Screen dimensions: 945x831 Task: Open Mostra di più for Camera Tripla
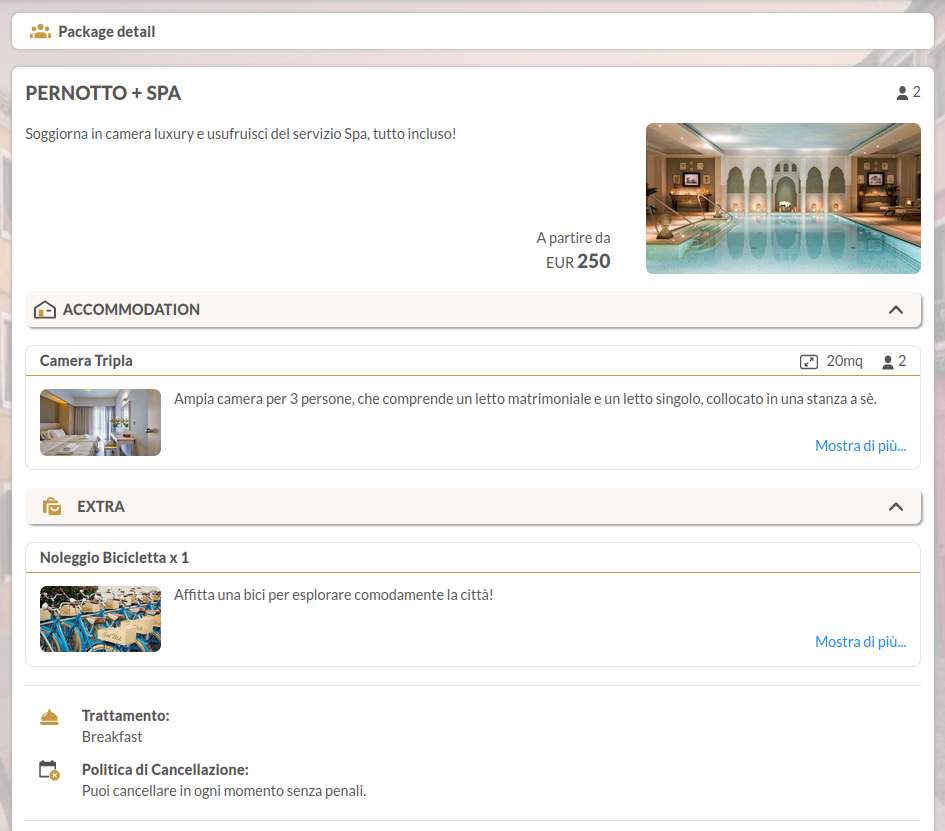tap(860, 446)
